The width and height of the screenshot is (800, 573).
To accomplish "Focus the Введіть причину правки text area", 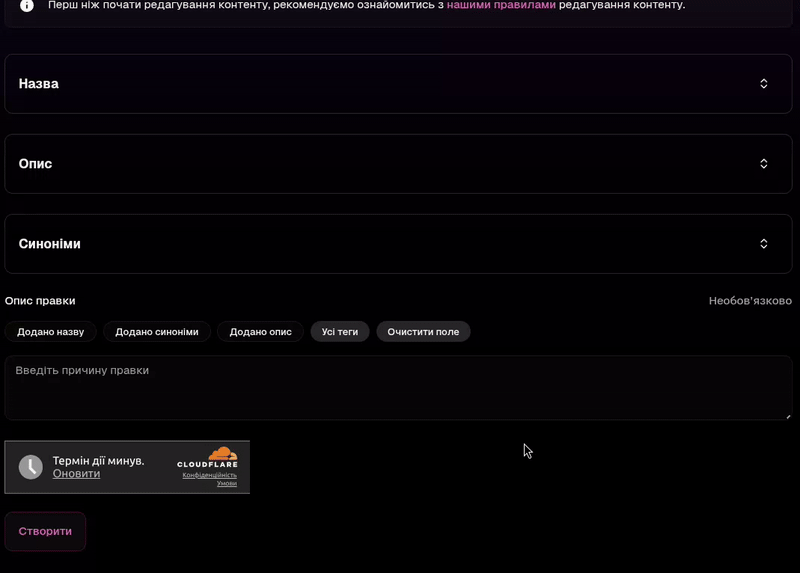I will (x=398, y=388).
